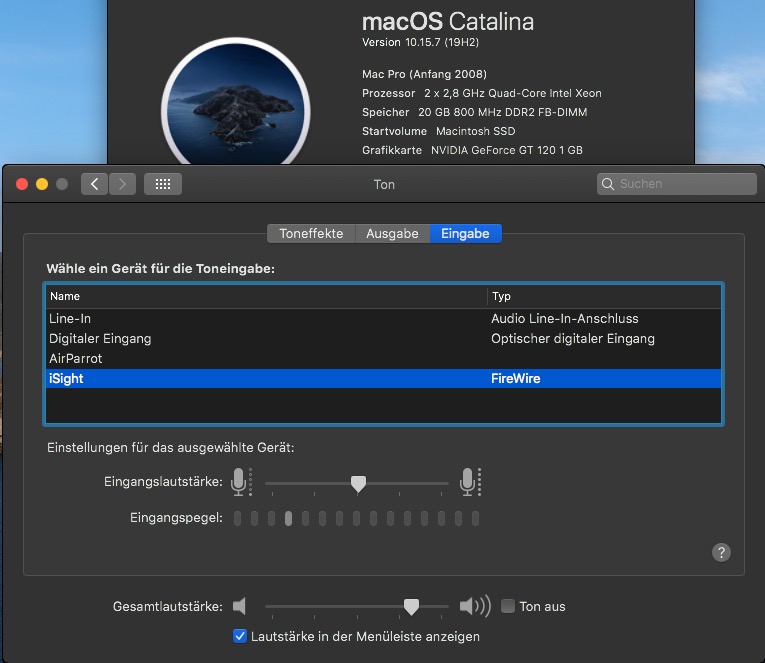This screenshot has height=663, width=765.
Task: Switch to the Ausgabe tab
Action: pos(392,234)
